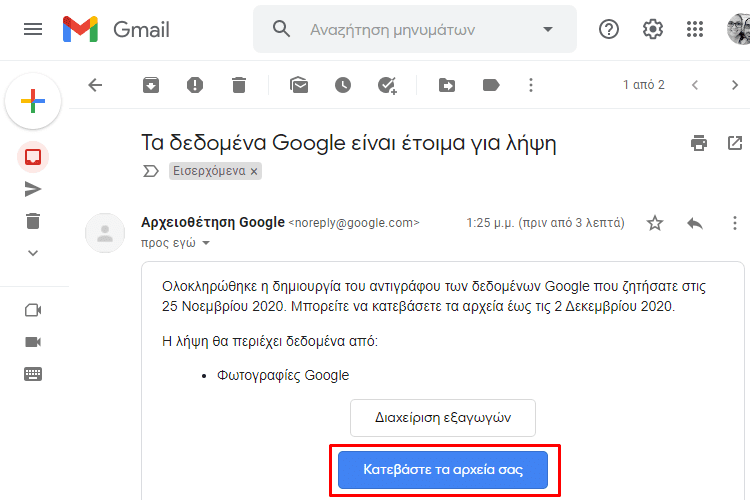Screen dimensions: 750x500
Task: Open toolbar More options dots
Action: tap(530, 85)
